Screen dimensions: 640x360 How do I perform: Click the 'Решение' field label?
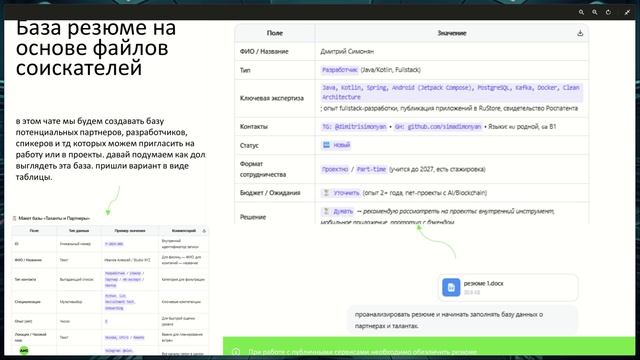click(253, 217)
